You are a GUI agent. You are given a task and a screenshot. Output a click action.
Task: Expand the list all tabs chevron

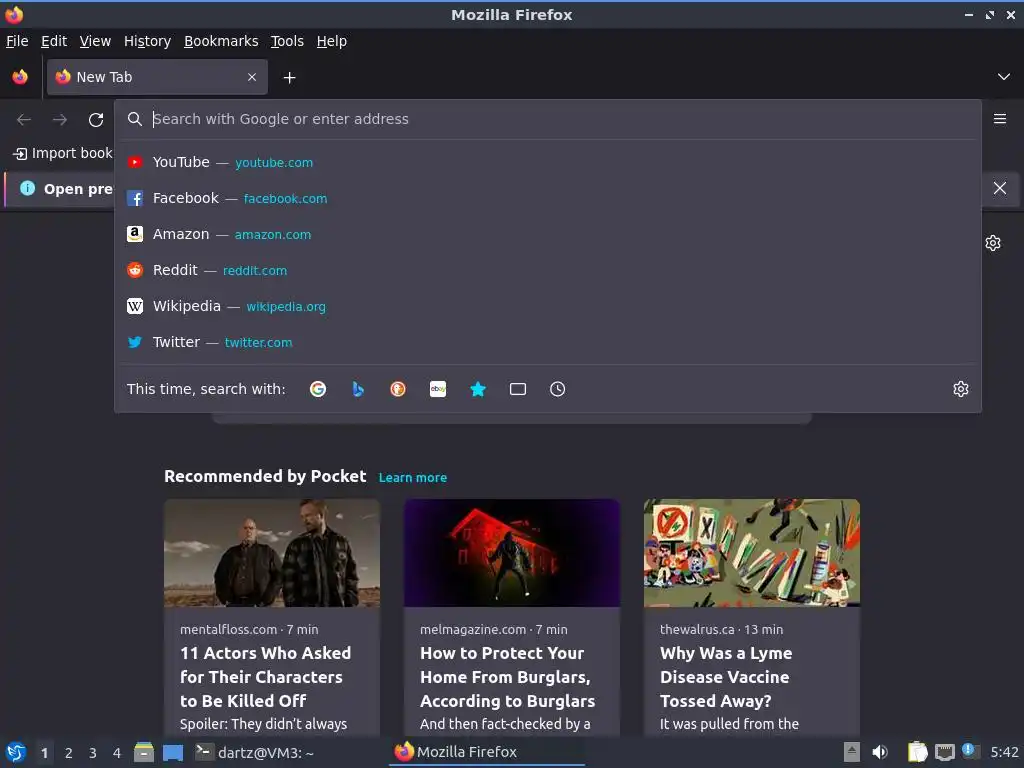coord(1004,77)
